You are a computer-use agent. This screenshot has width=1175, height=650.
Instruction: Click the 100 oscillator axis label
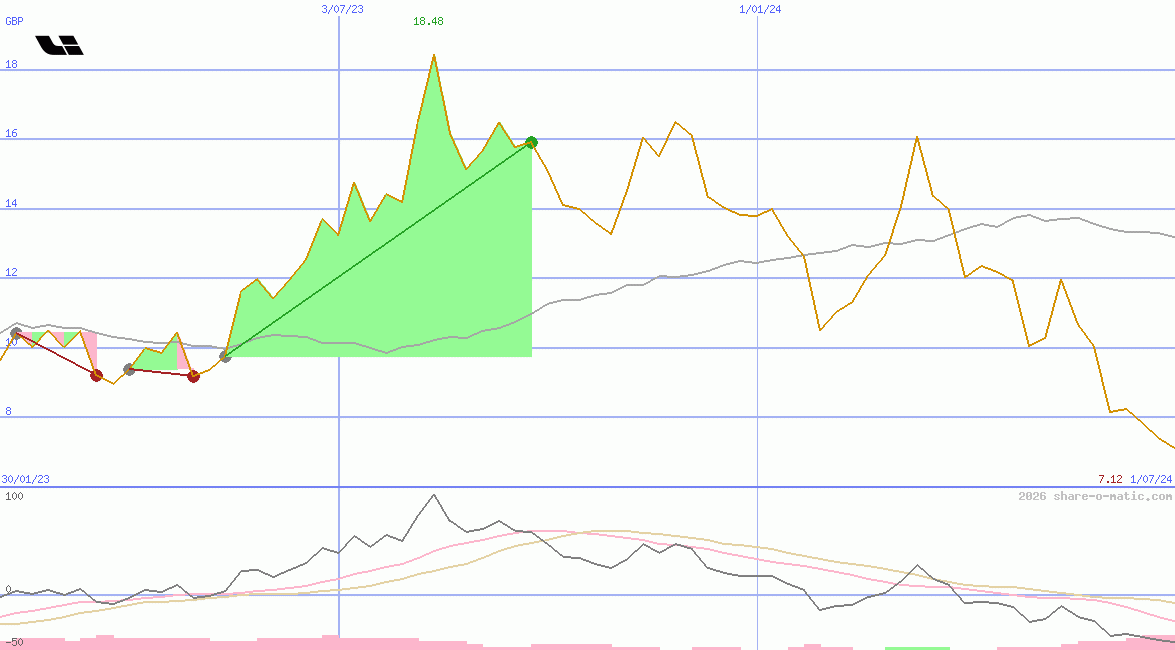[14, 496]
